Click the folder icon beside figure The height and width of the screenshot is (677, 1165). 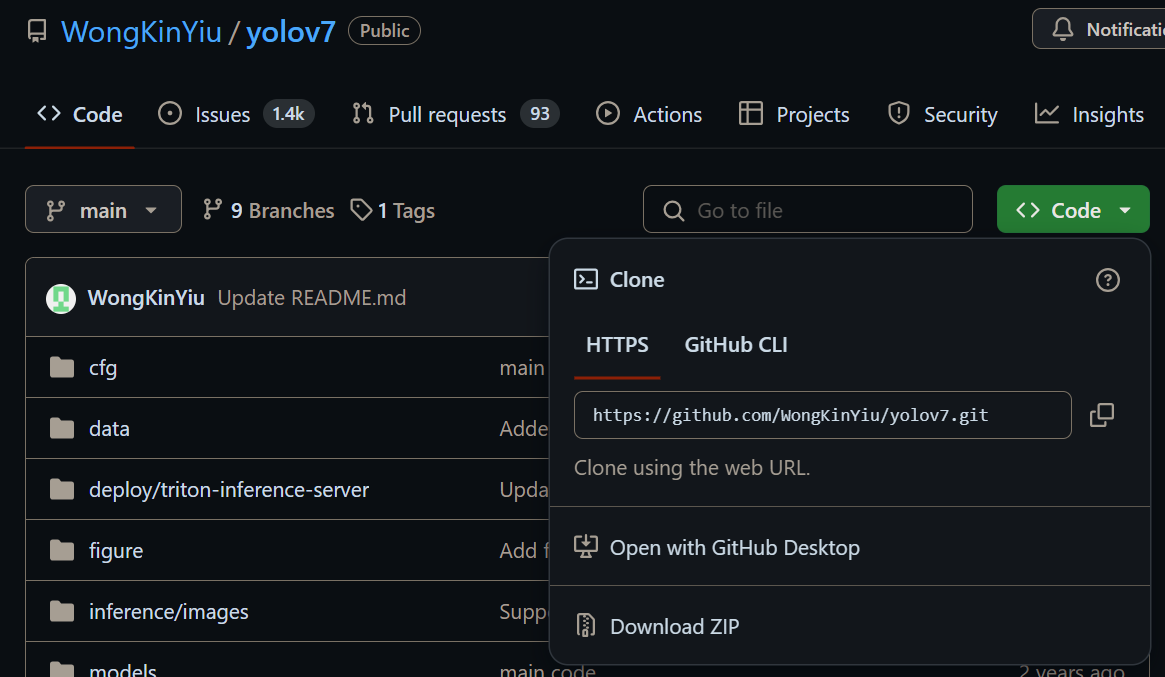[62, 550]
